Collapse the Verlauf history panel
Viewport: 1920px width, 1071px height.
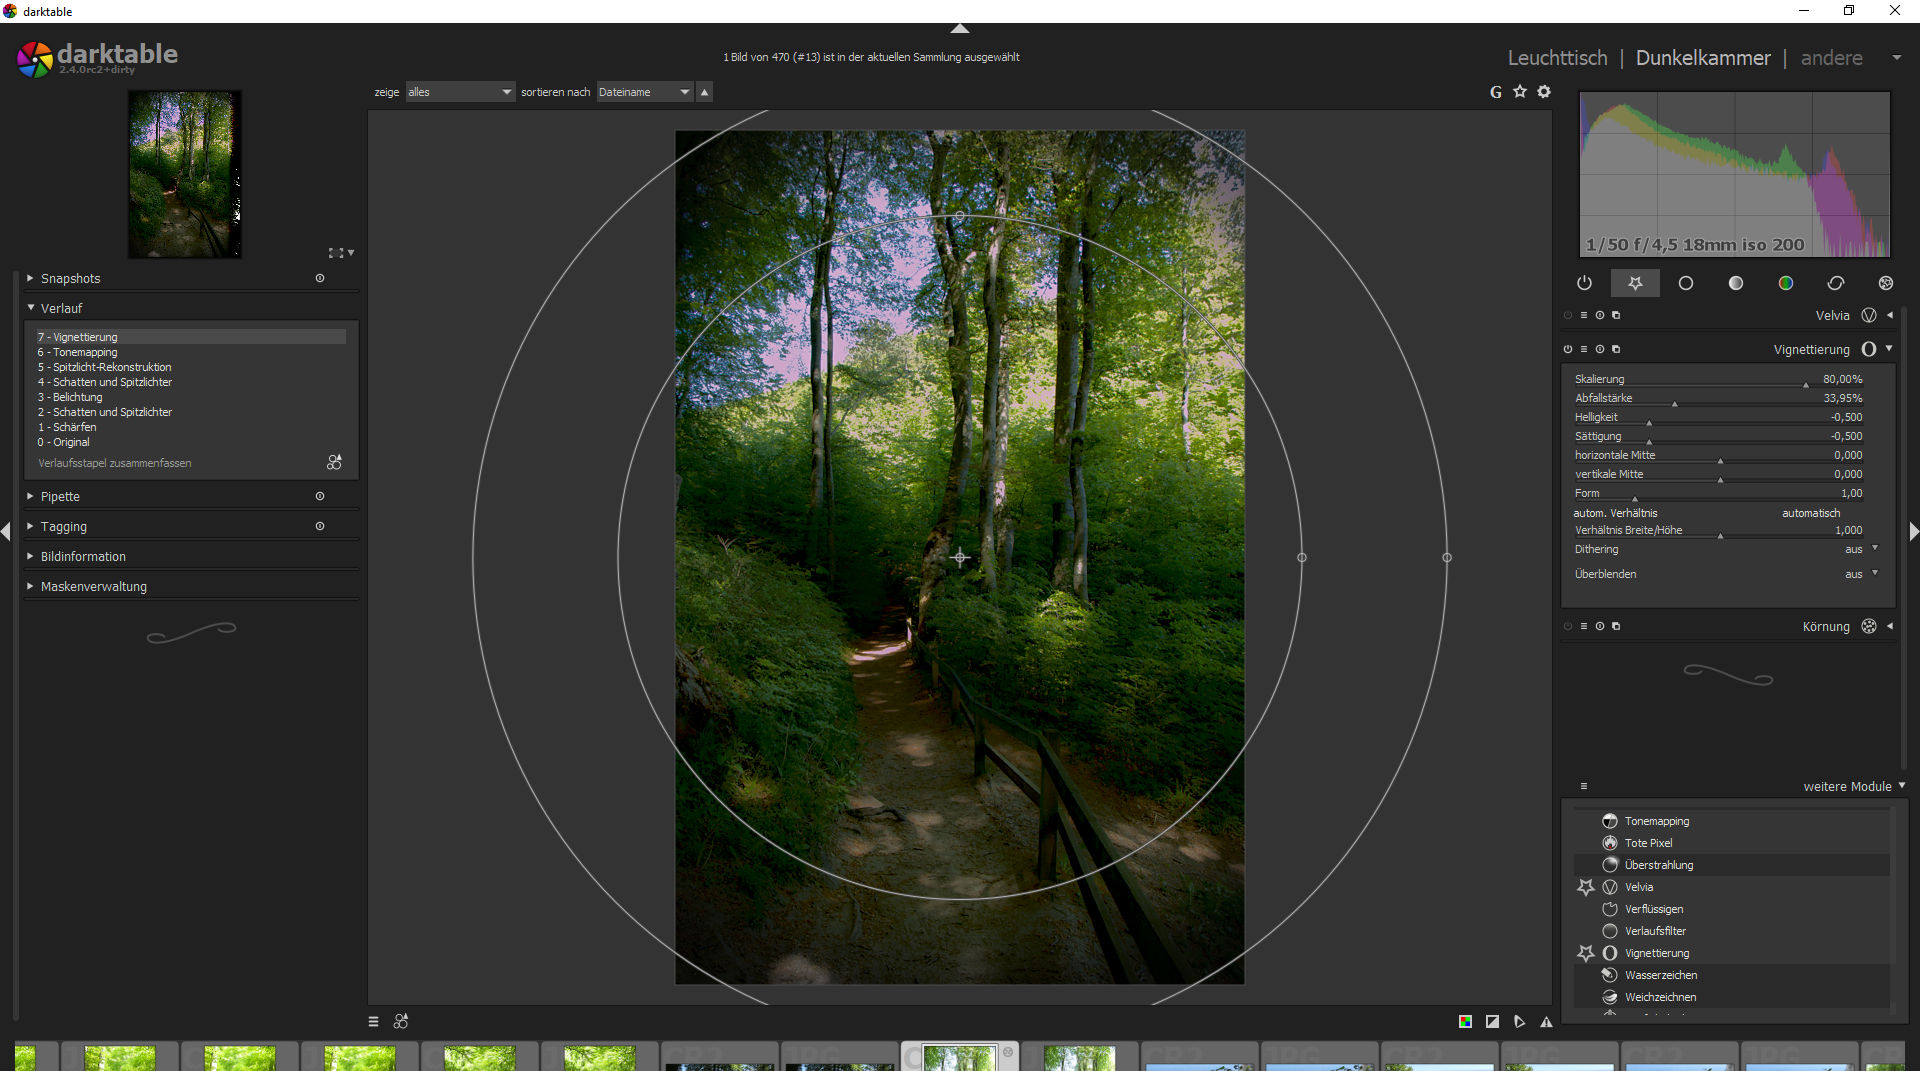[61, 308]
